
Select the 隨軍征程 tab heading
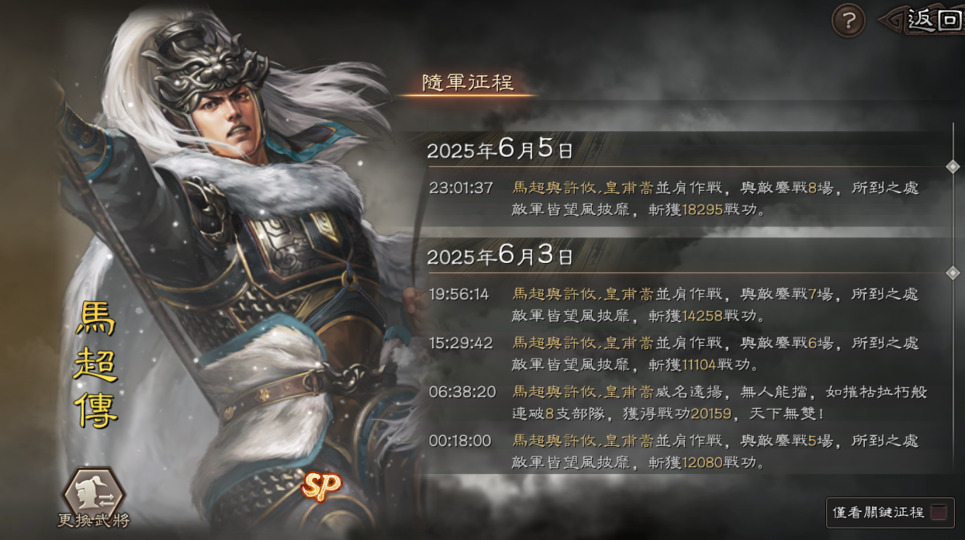468,83
